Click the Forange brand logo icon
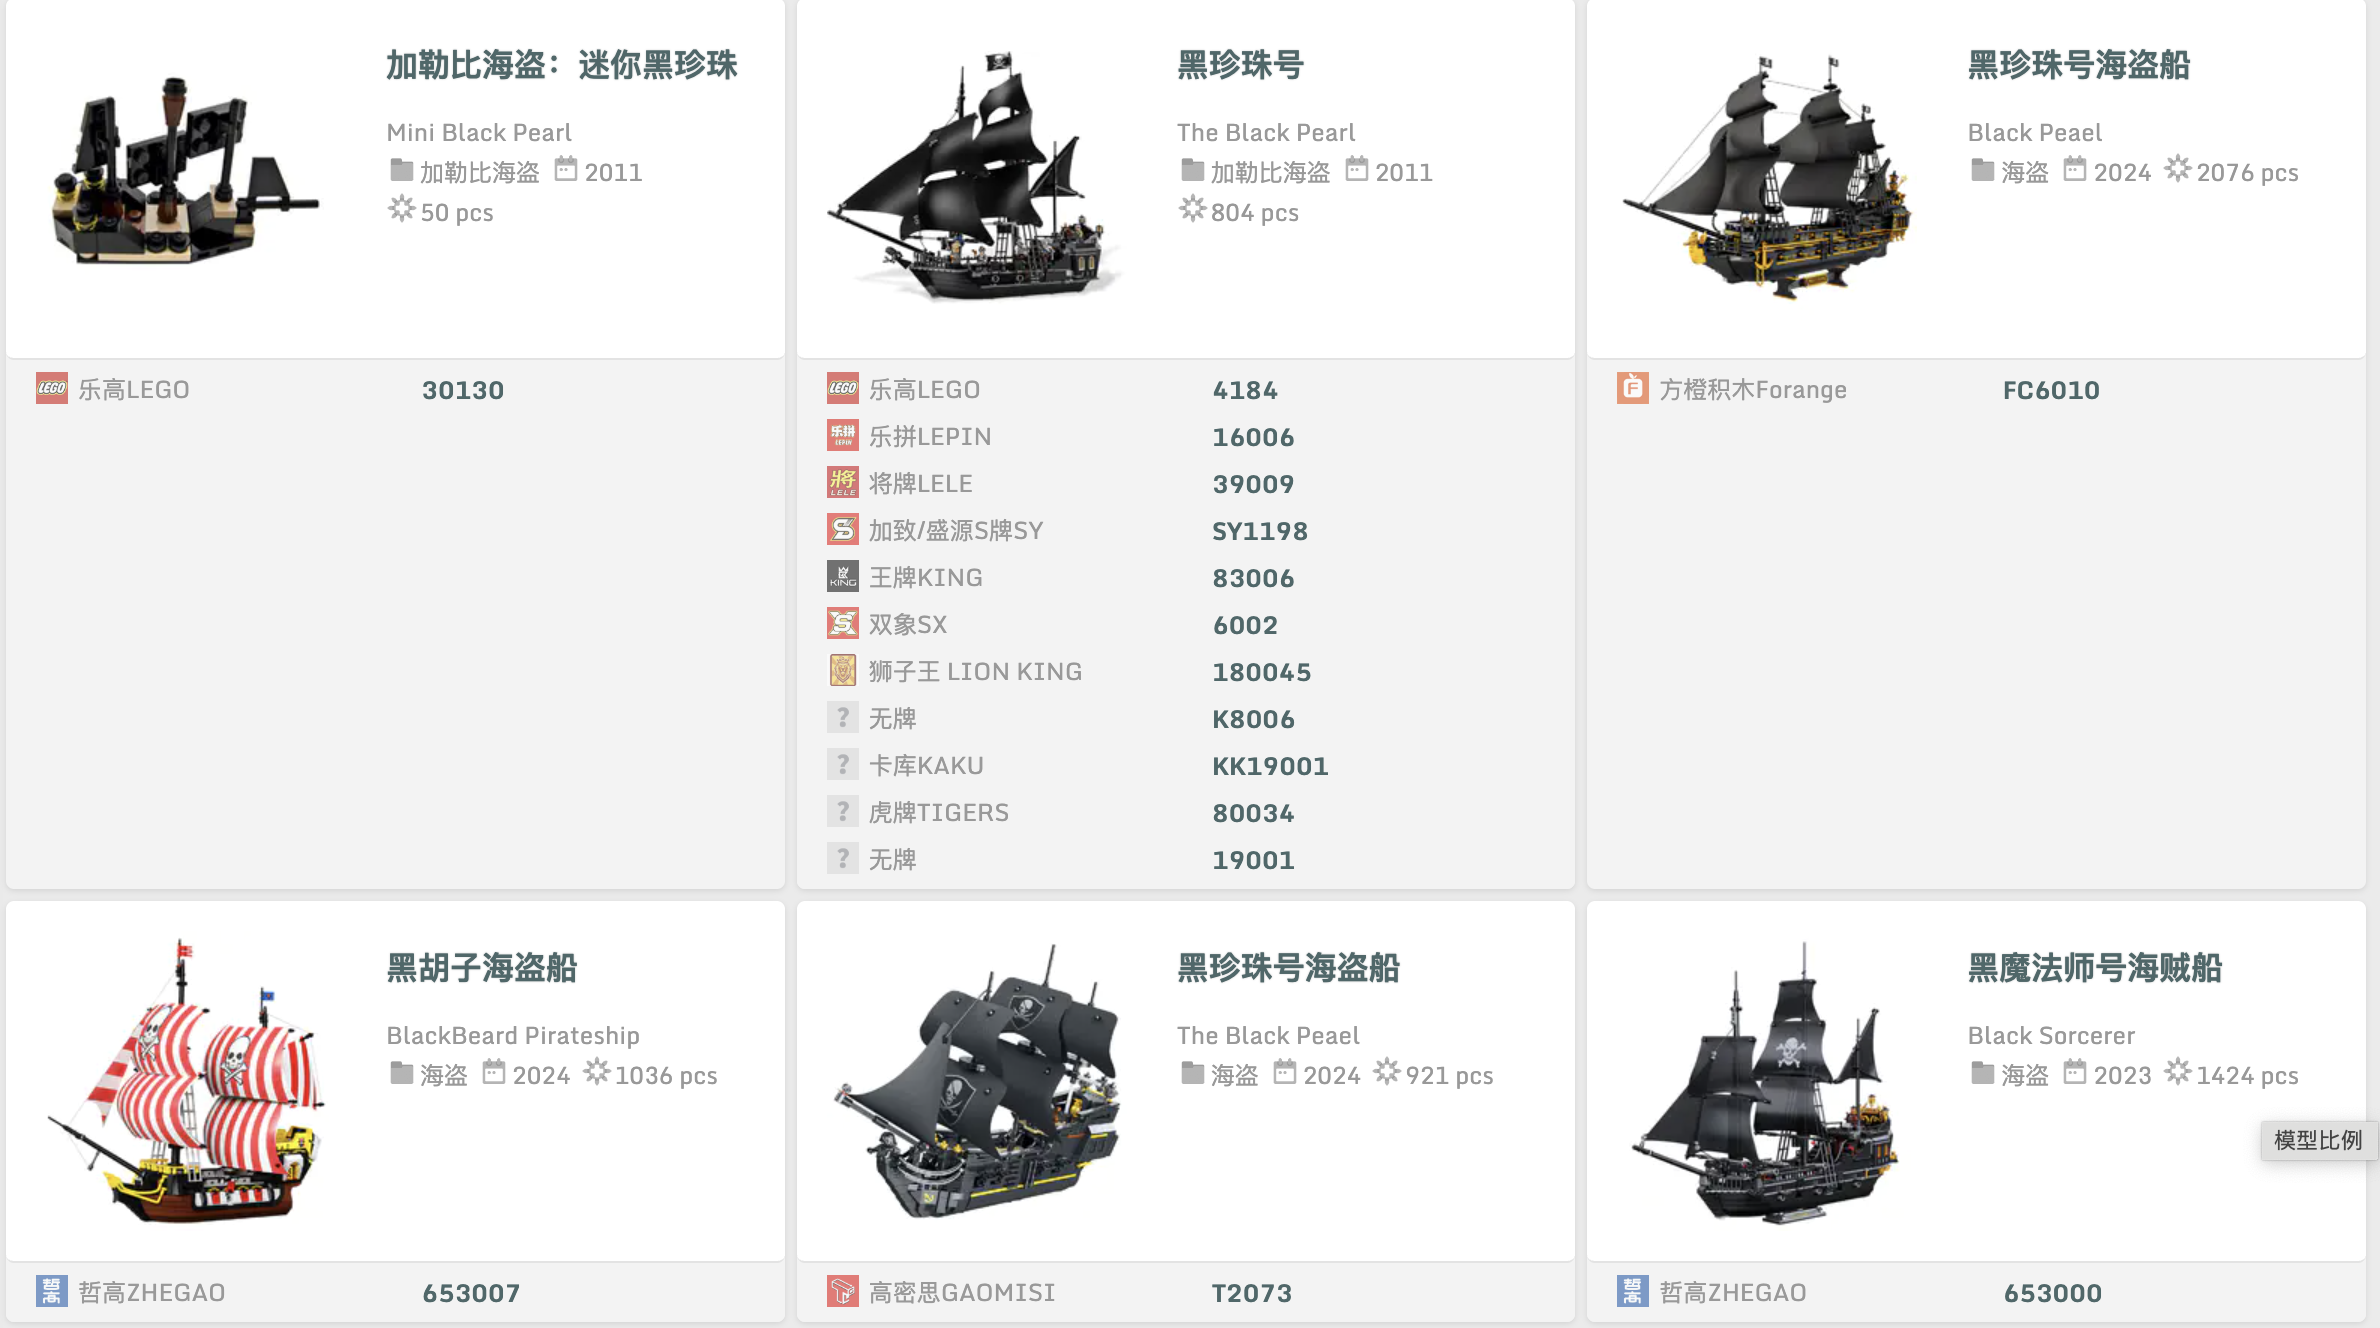This screenshot has height=1328, width=2380. coord(1633,389)
